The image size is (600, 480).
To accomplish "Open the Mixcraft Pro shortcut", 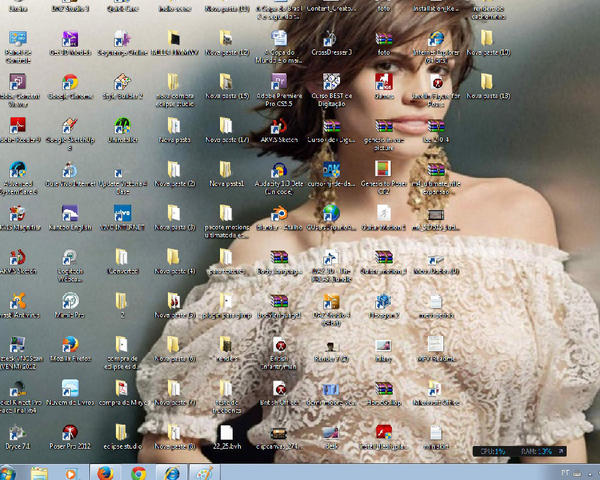I will 70,306.
